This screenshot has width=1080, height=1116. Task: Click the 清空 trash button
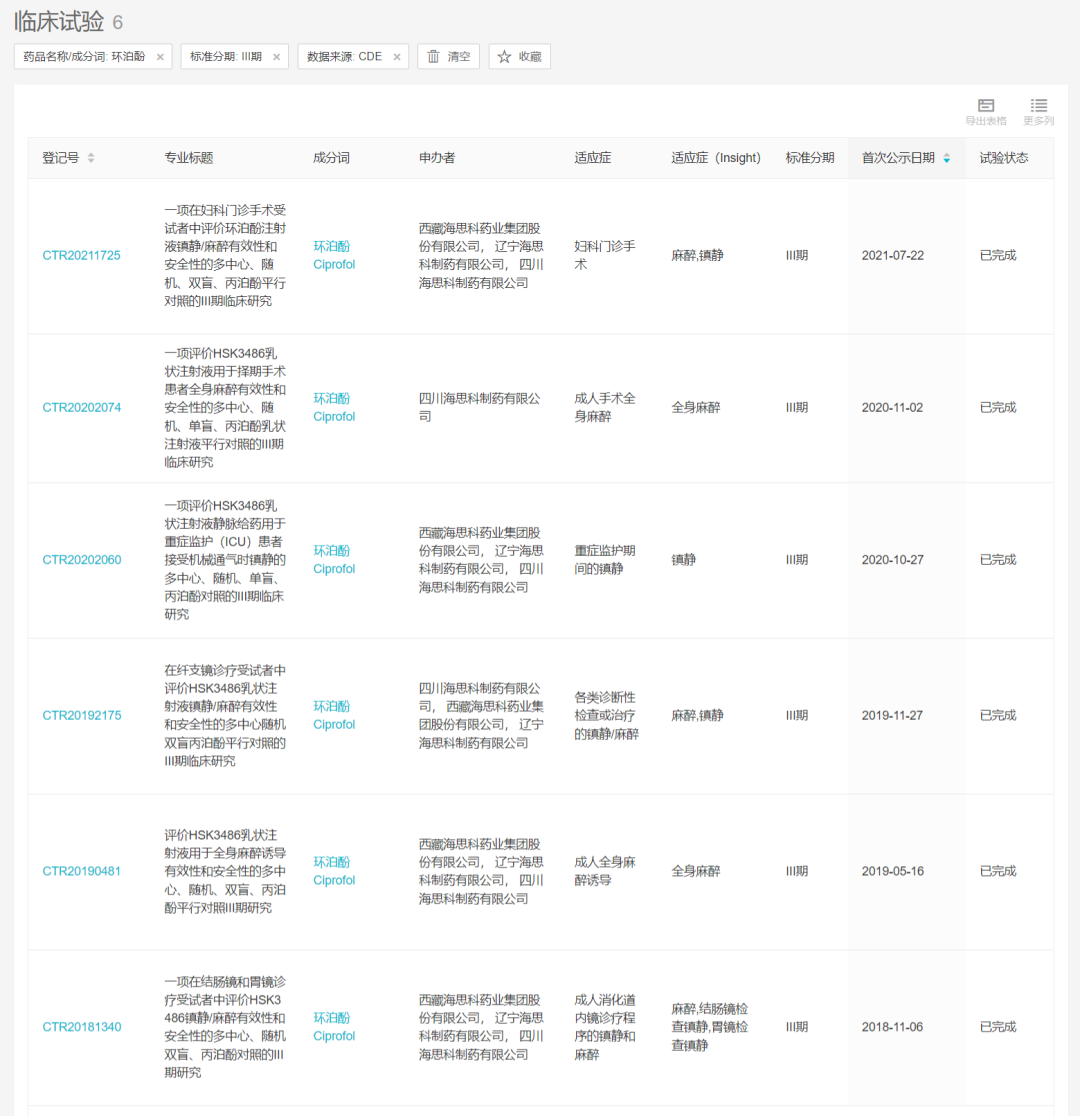[x=449, y=57]
